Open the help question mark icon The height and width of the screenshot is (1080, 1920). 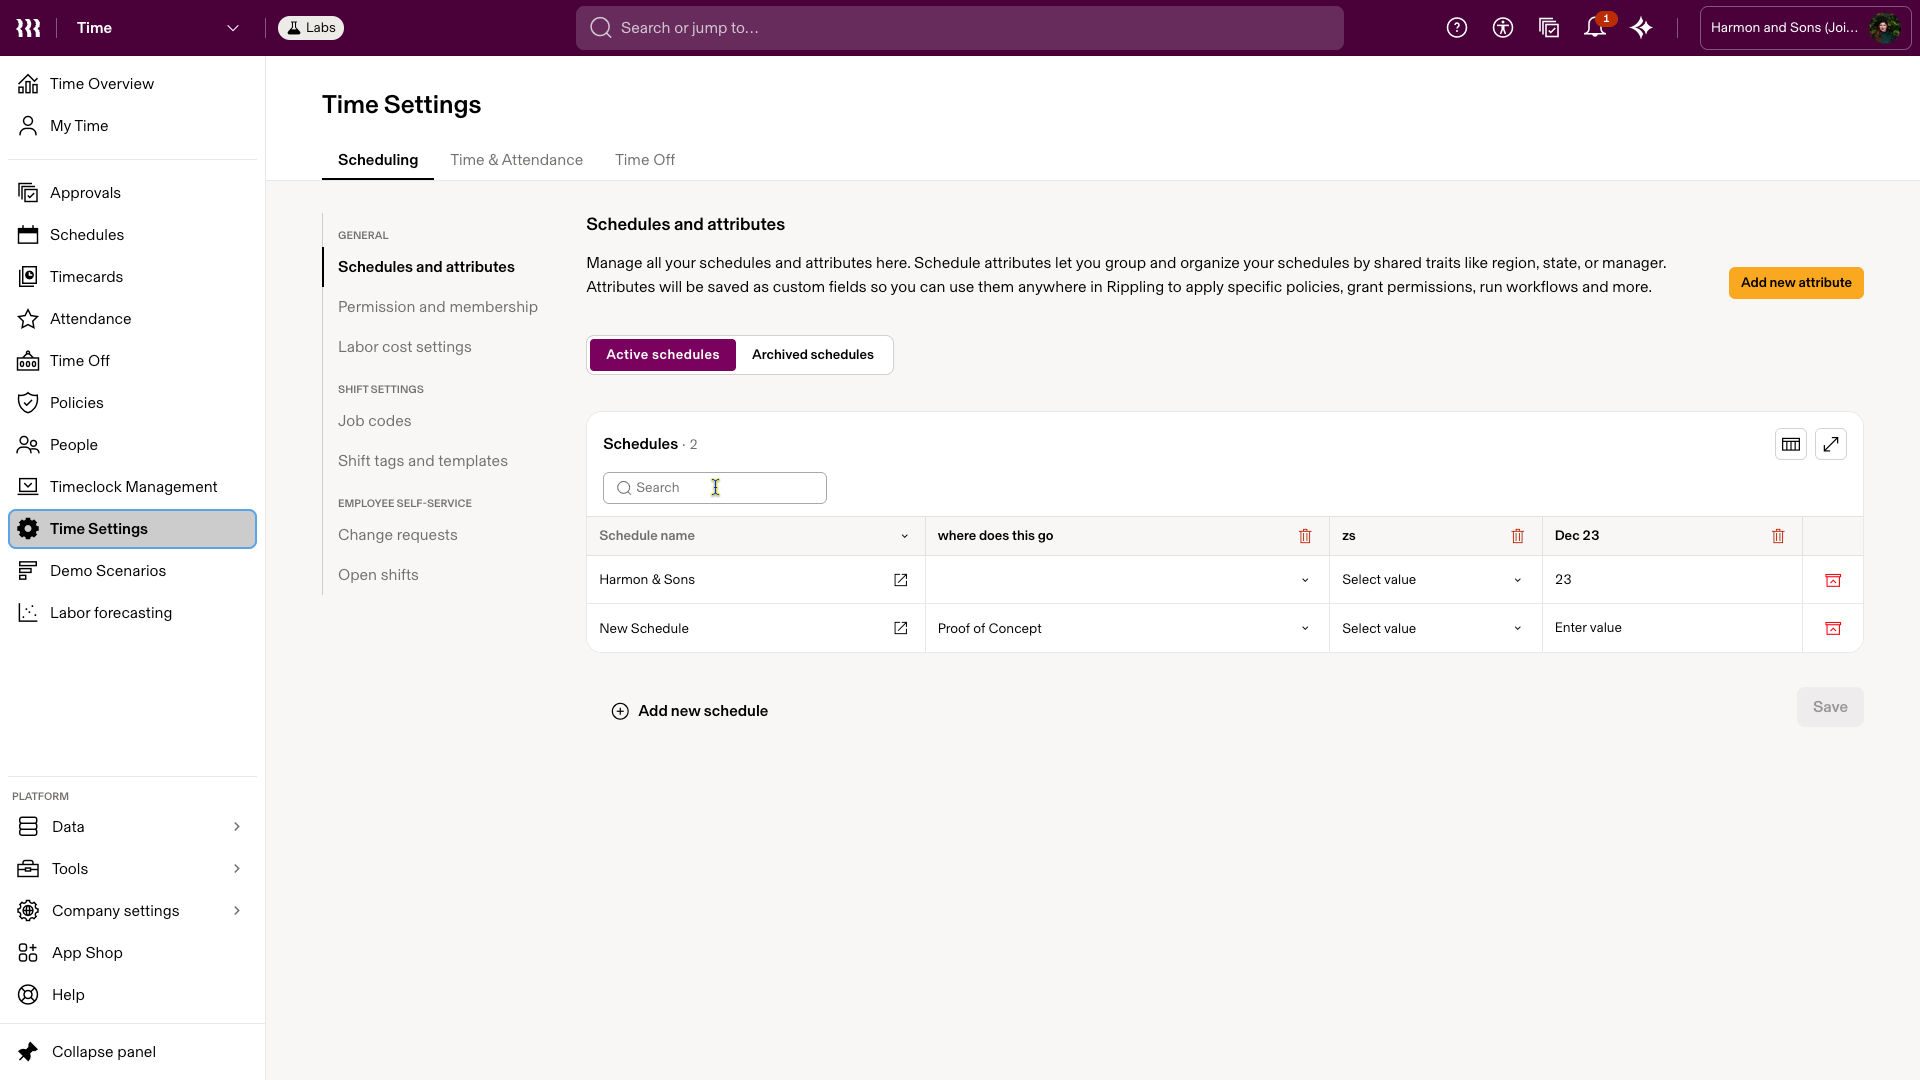point(1457,28)
